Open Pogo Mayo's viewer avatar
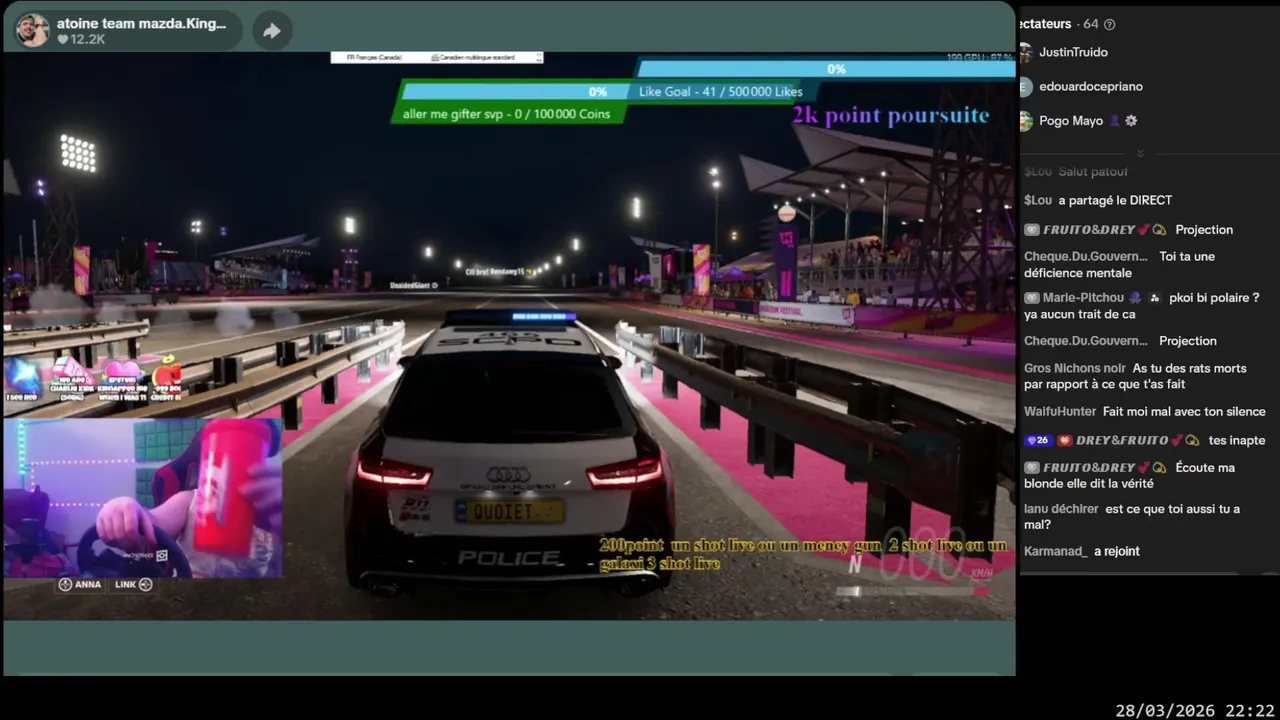The width and height of the screenshot is (1280, 720). (1025, 121)
